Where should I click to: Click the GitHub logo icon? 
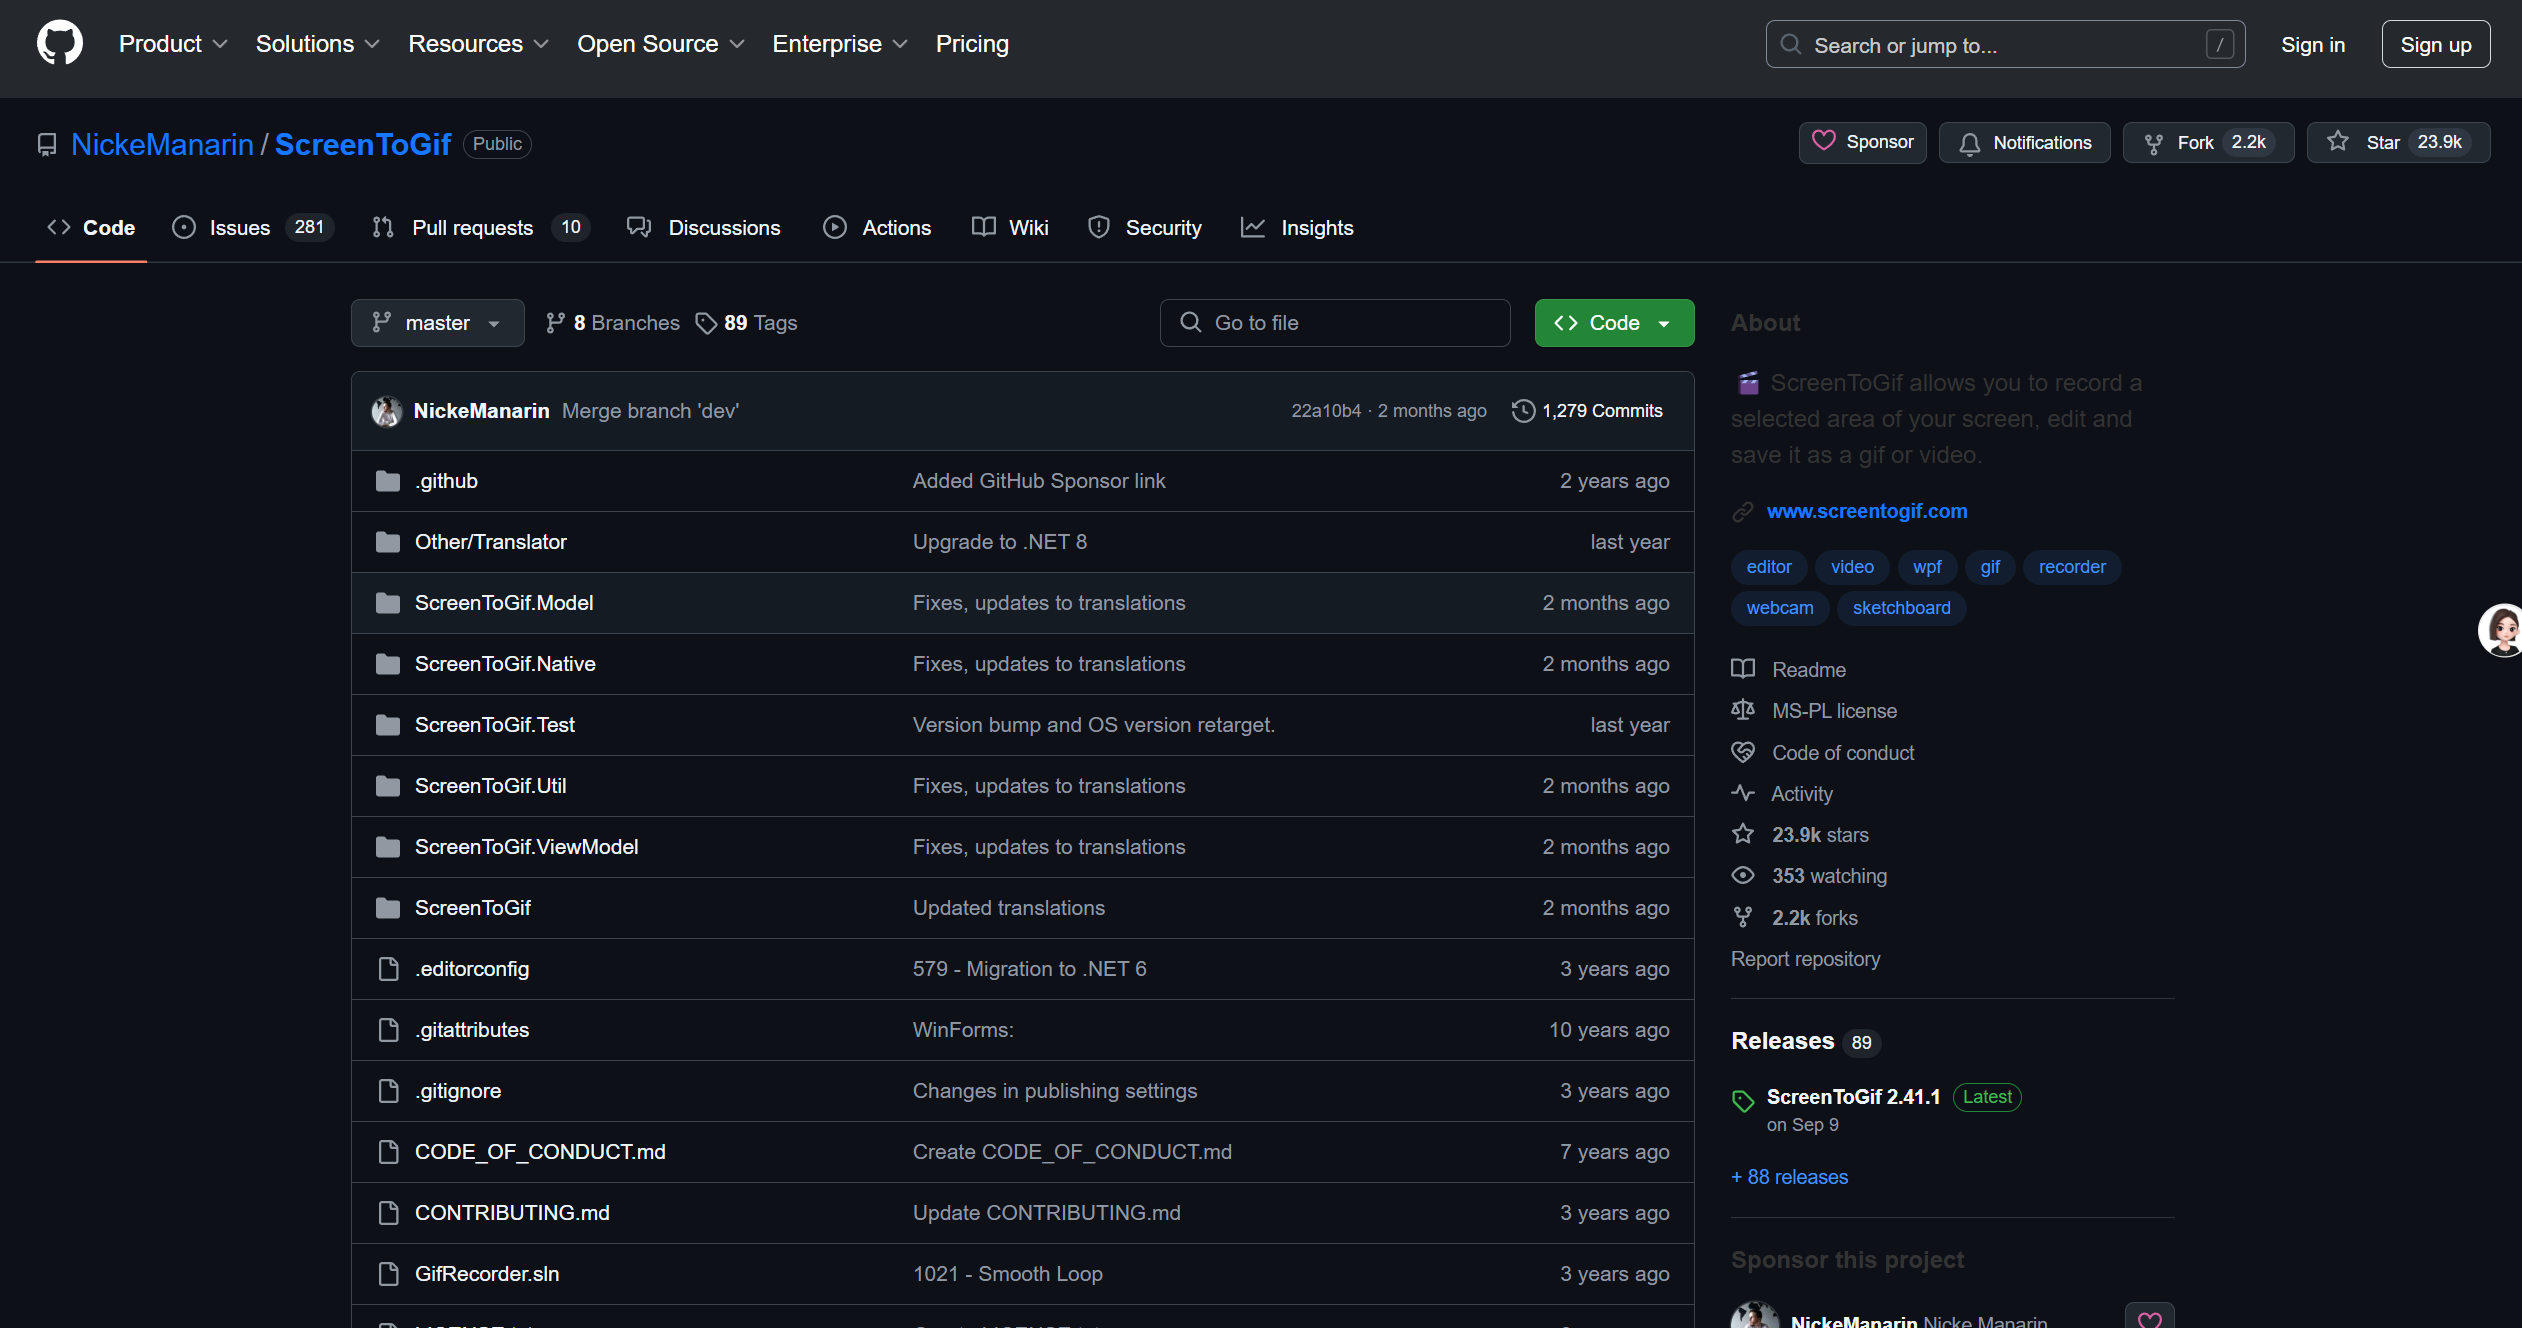pos(60,44)
